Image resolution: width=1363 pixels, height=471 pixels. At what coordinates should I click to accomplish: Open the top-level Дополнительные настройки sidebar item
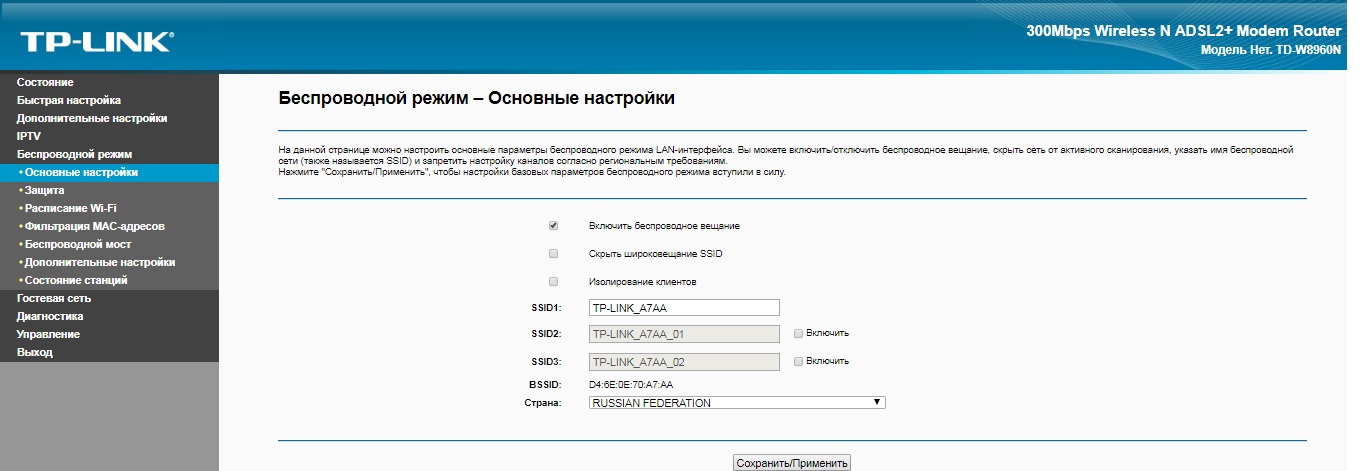(x=92, y=118)
